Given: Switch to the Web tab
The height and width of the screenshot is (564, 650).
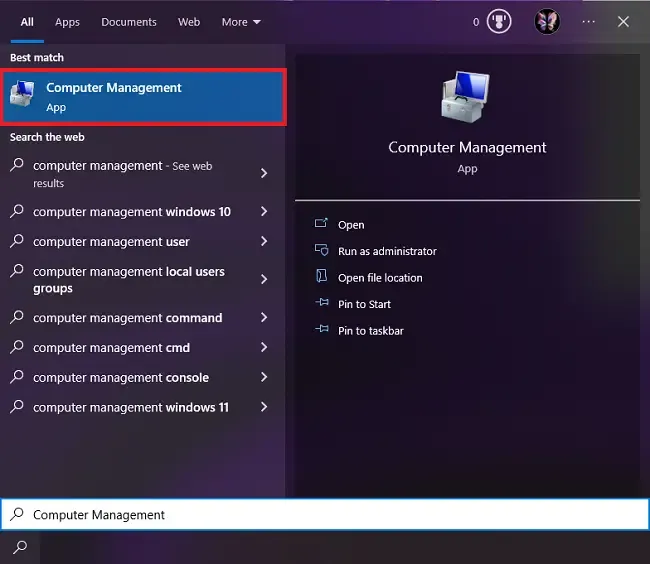Looking at the screenshot, I should (189, 22).
